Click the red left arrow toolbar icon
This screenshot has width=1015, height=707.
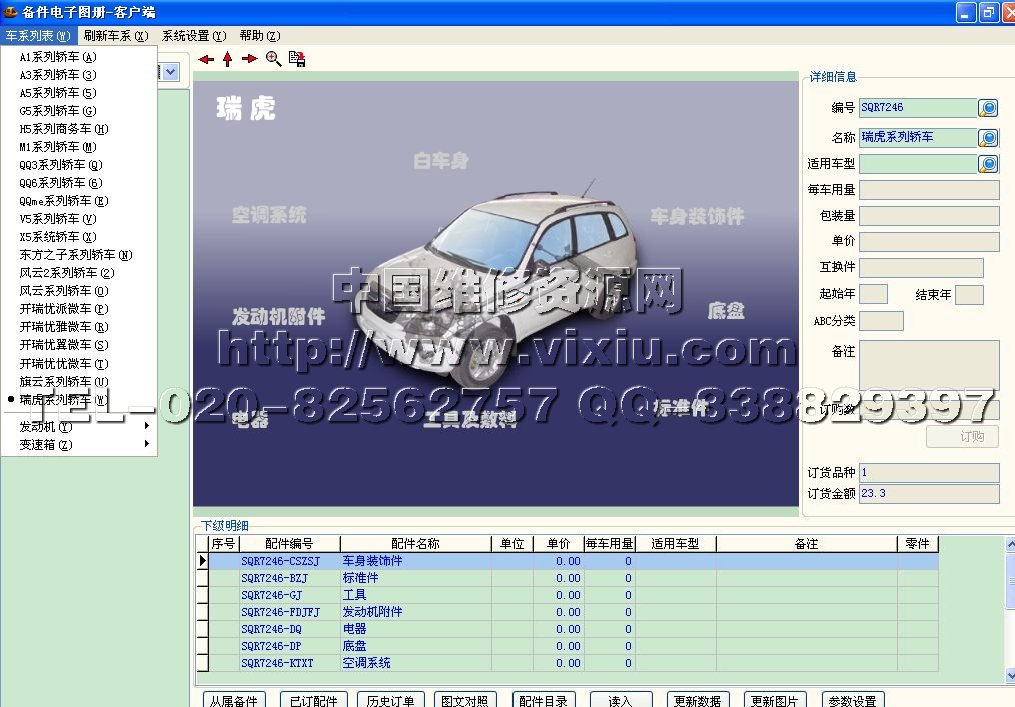pos(206,59)
